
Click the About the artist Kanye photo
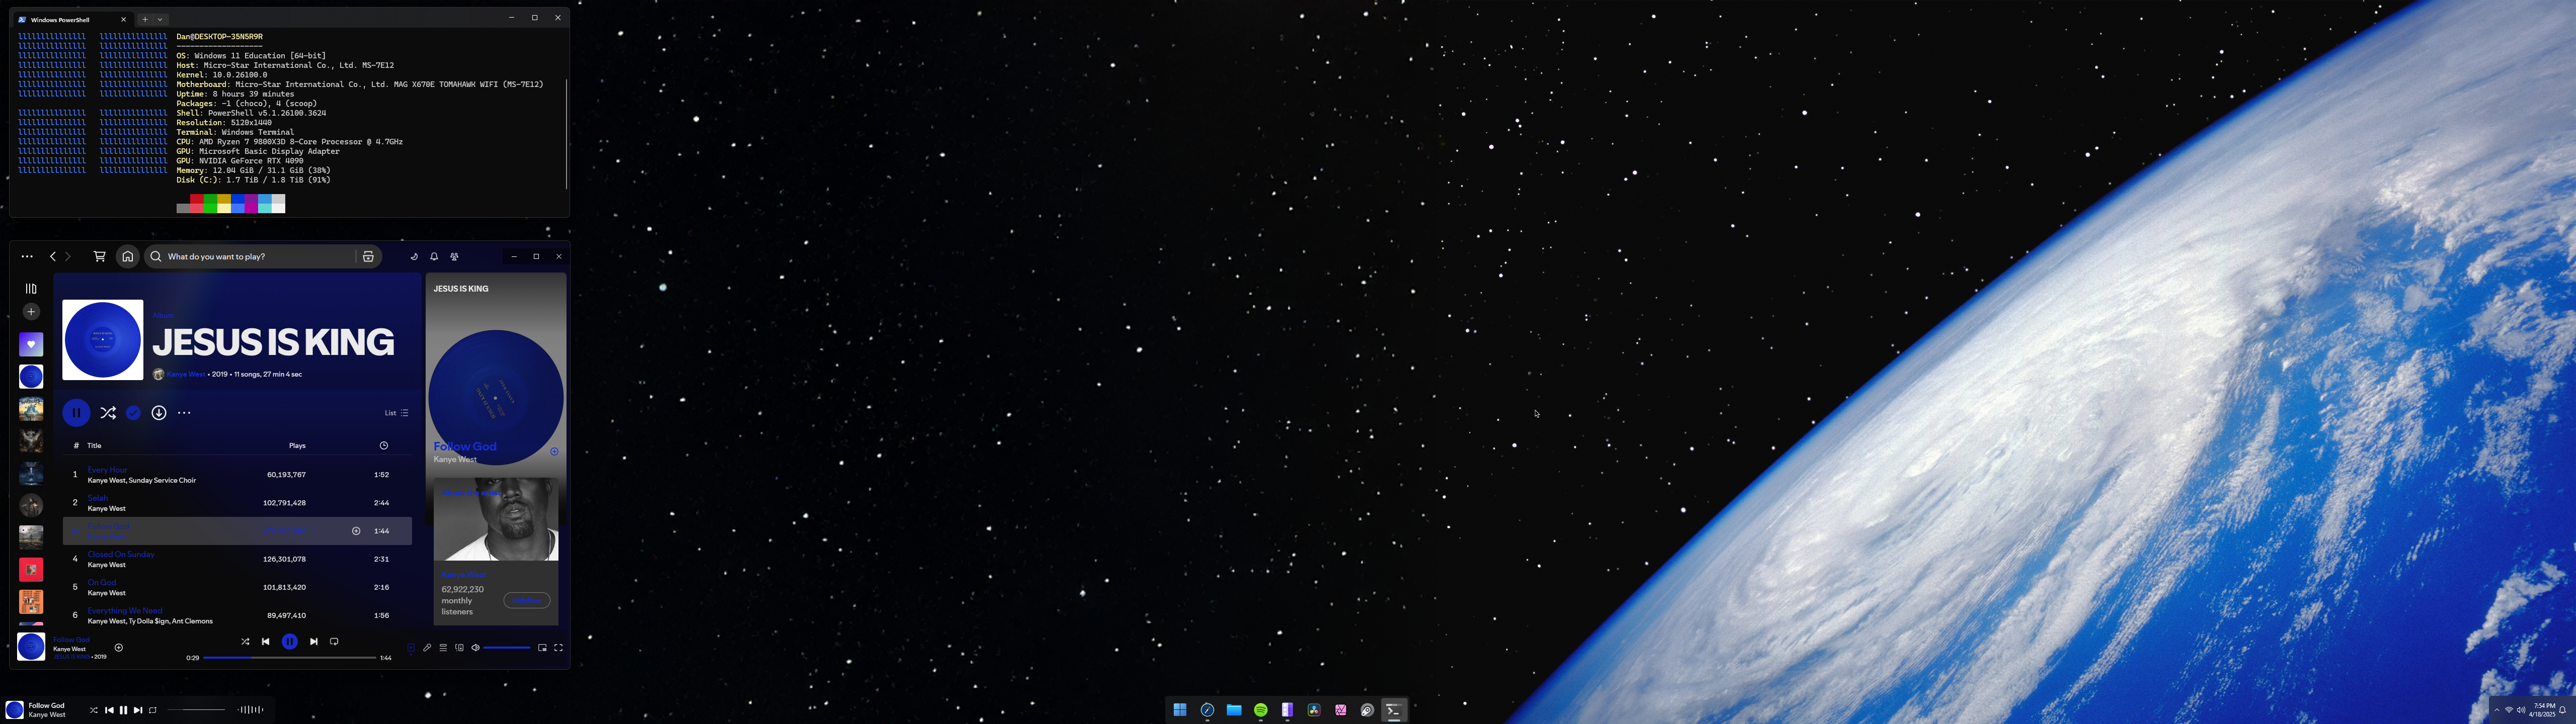point(496,519)
